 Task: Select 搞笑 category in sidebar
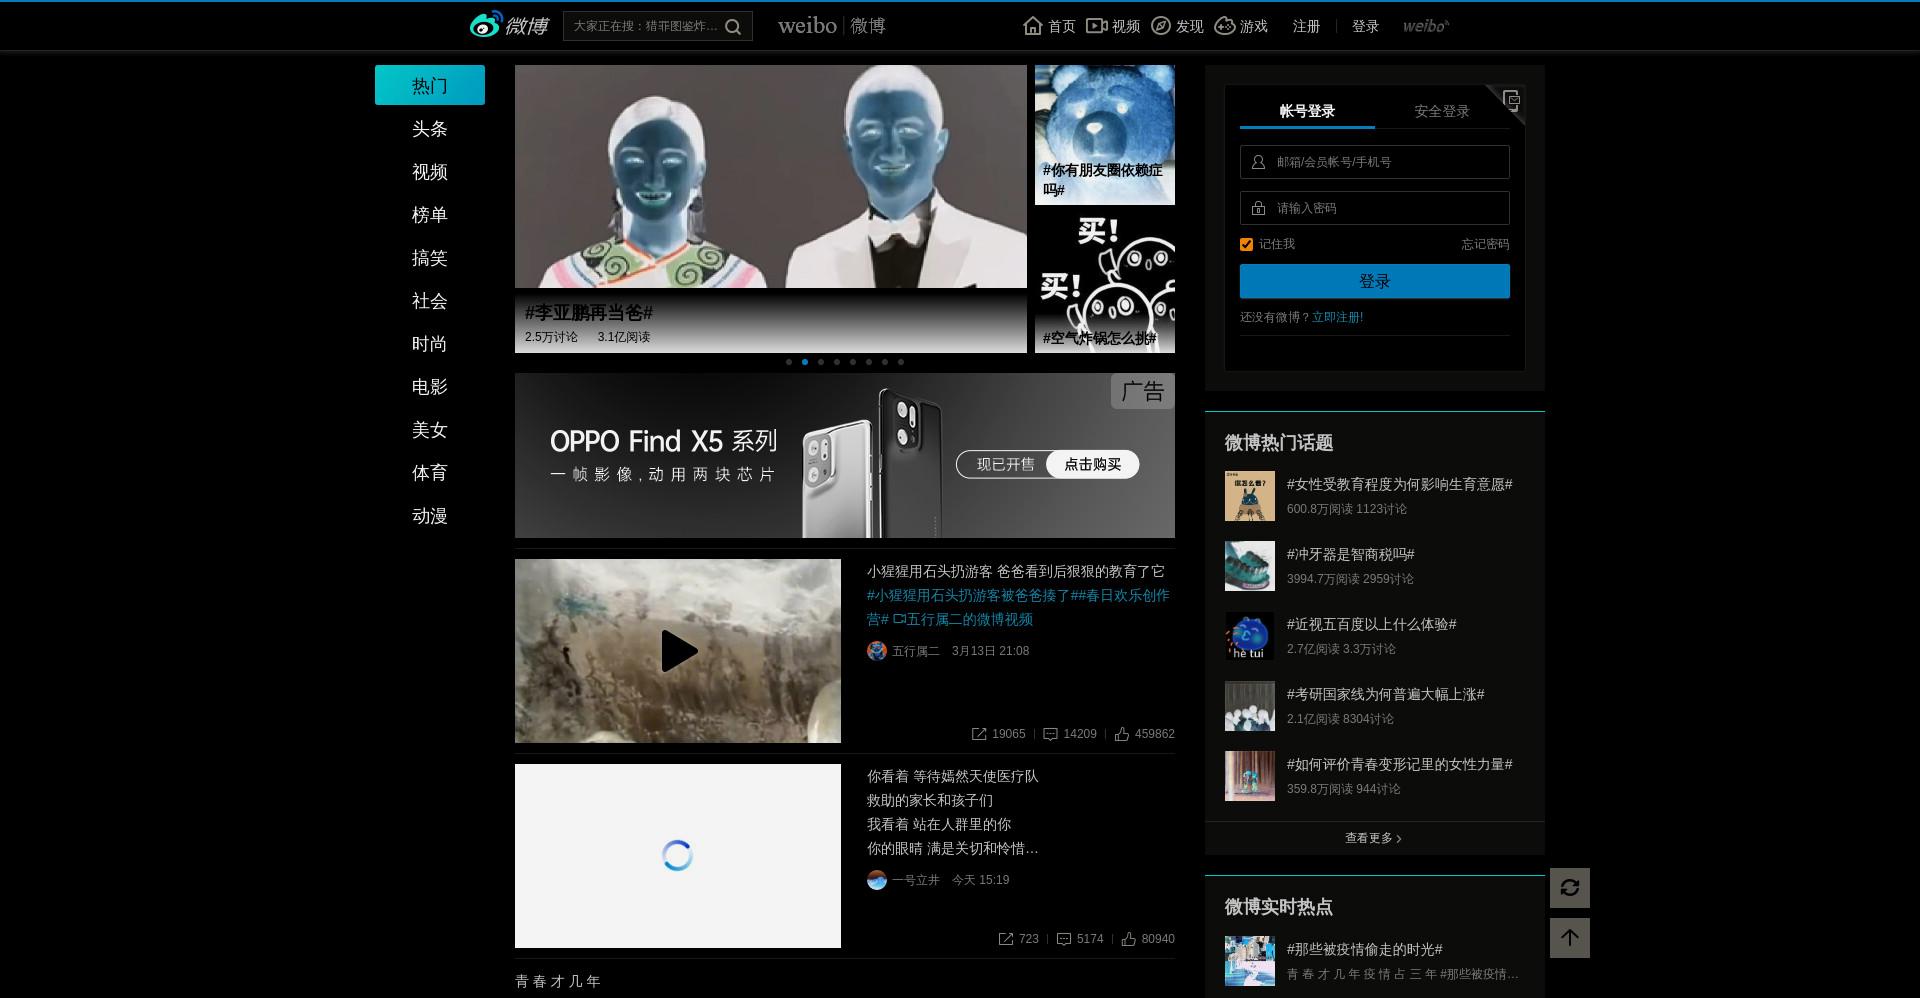[430, 258]
